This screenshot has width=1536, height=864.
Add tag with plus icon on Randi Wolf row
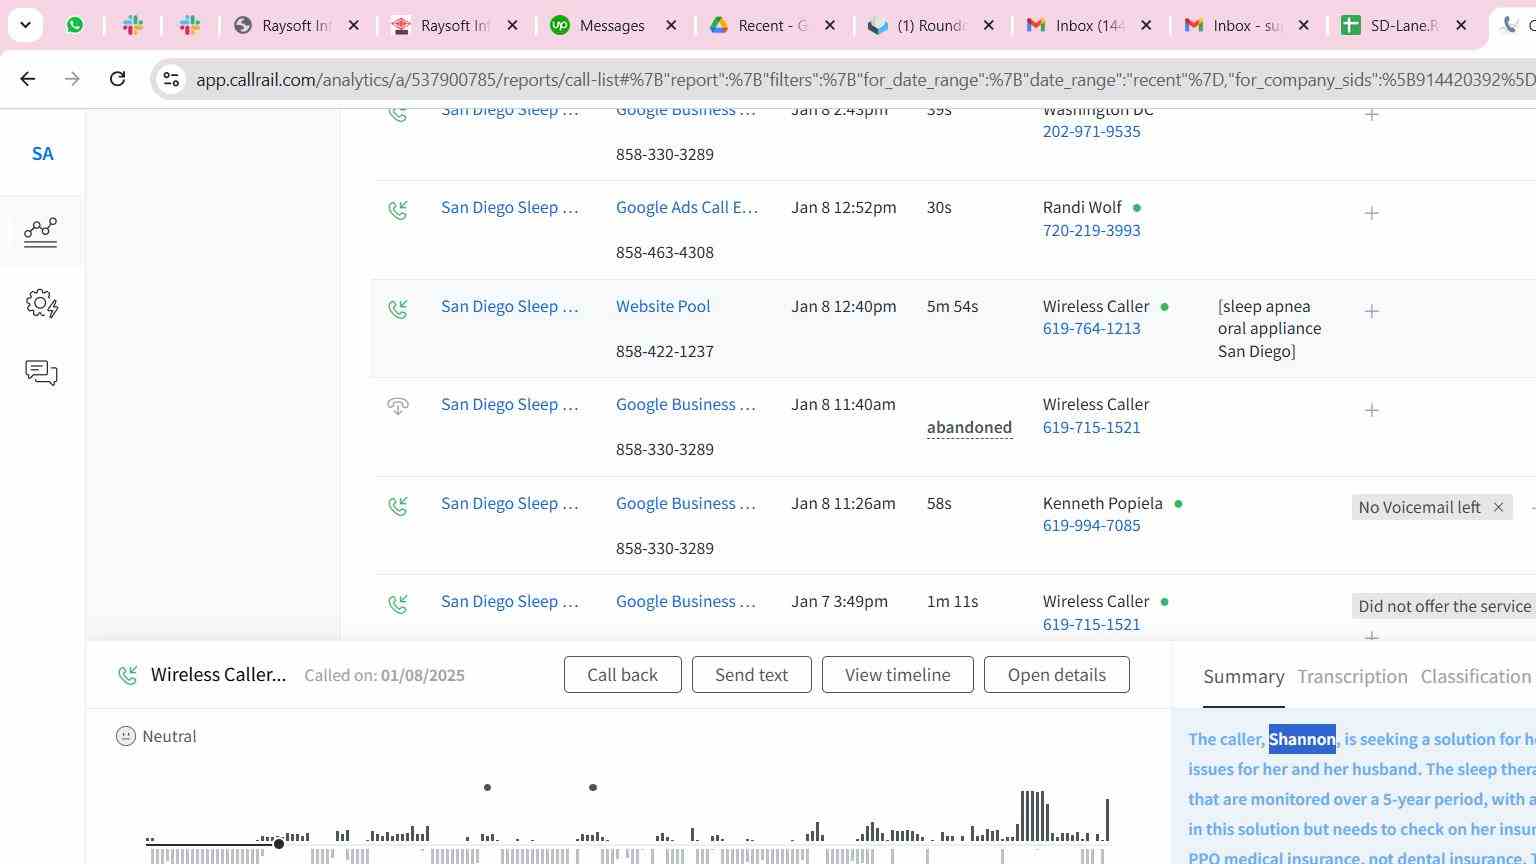tap(1371, 213)
